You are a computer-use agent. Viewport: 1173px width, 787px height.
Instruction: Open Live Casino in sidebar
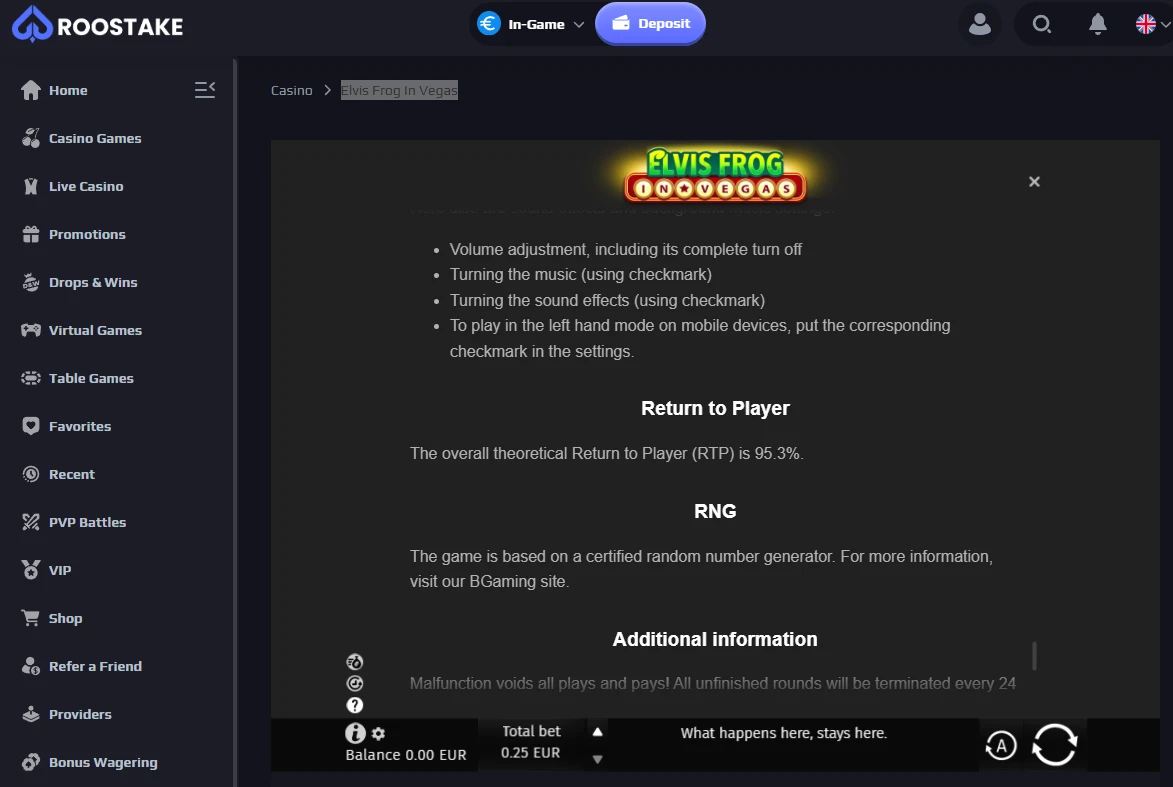(85, 186)
